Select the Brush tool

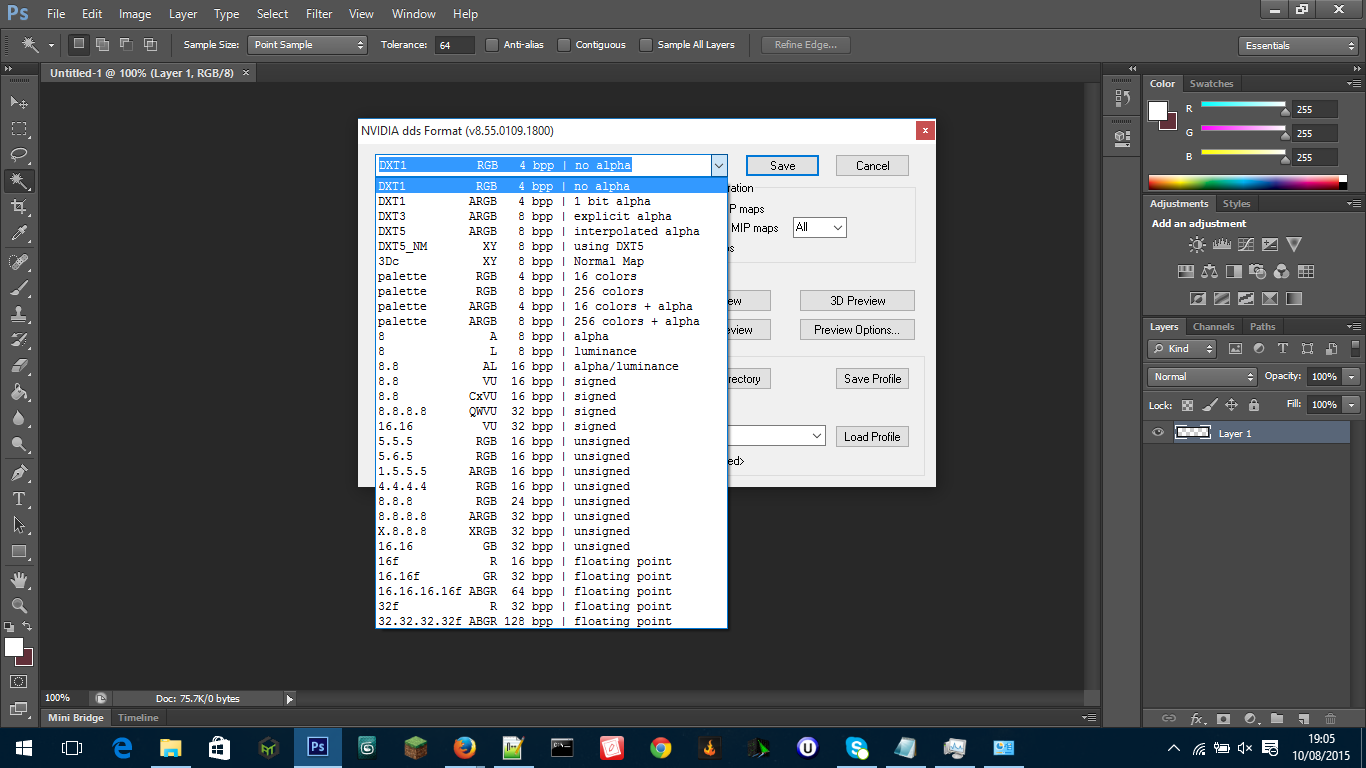(x=19, y=288)
